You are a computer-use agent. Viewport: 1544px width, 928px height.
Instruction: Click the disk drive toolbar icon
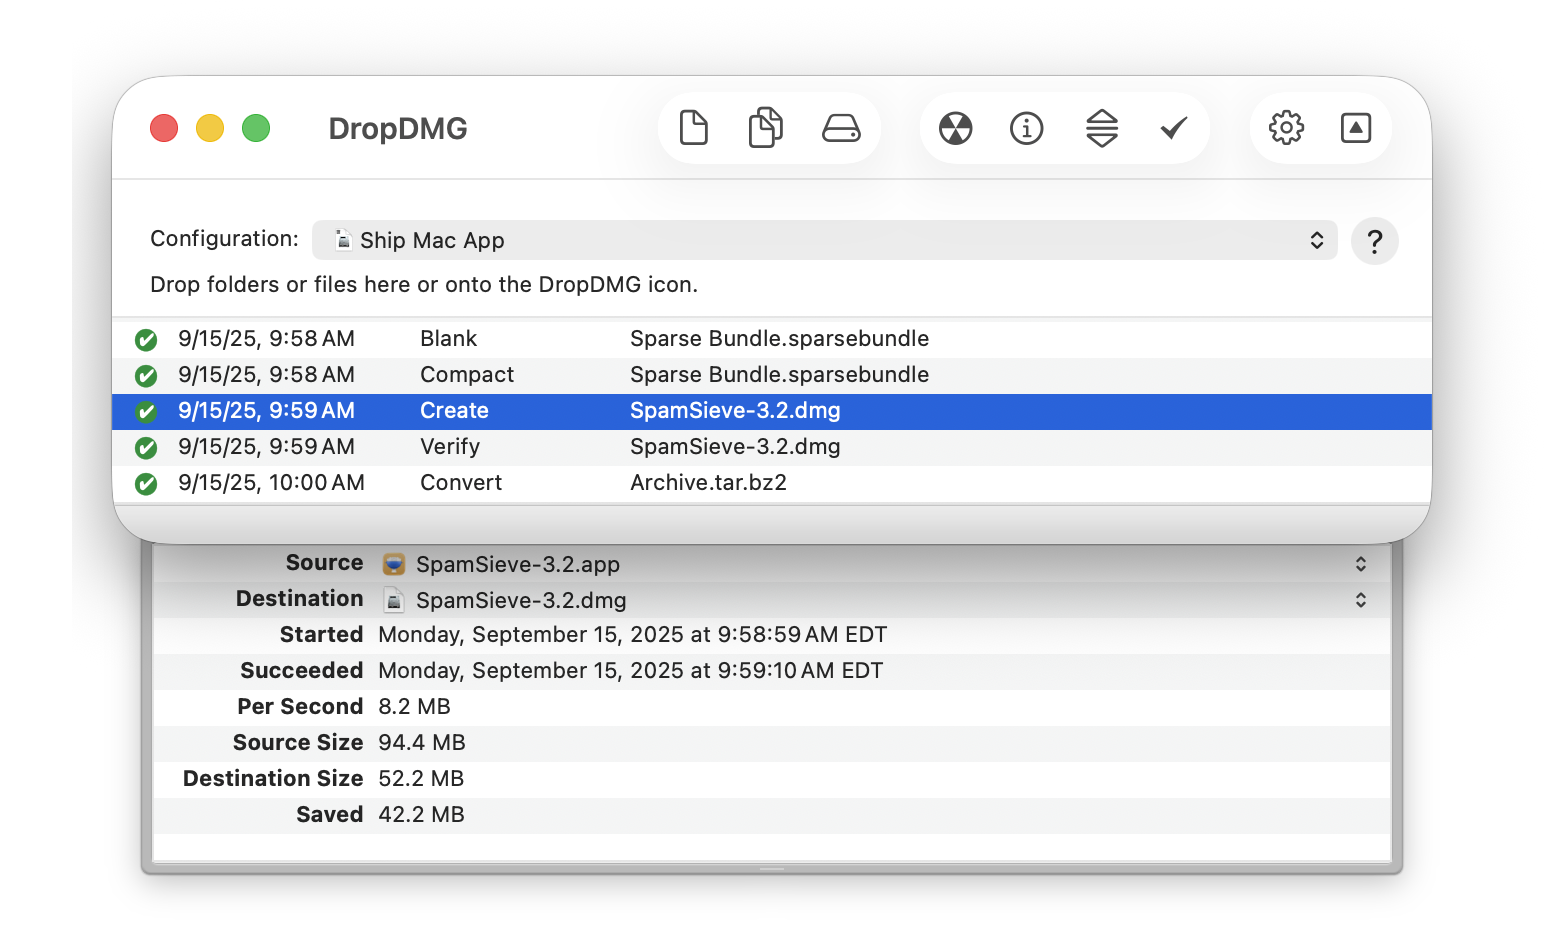point(840,128)
